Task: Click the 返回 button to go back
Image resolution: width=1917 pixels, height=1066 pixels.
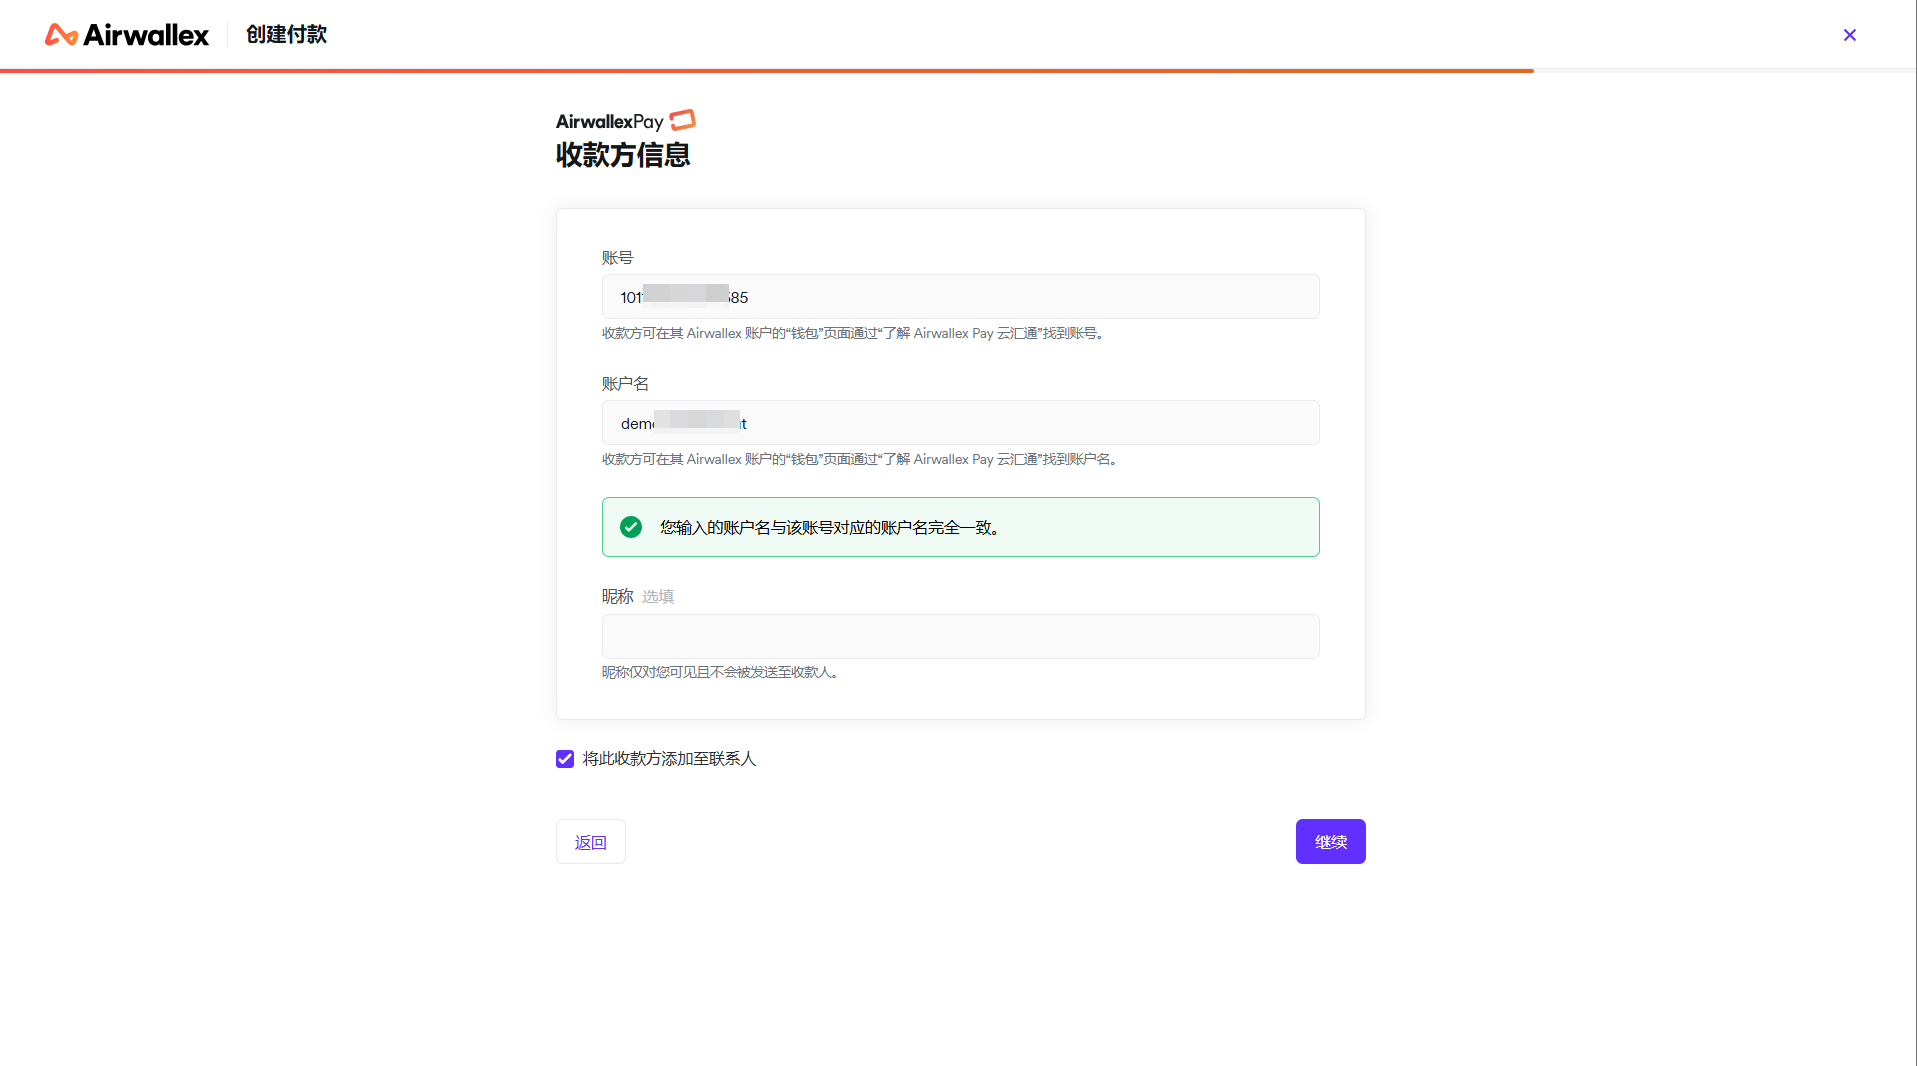Action: pyautogui.click(x=590, y=842)
